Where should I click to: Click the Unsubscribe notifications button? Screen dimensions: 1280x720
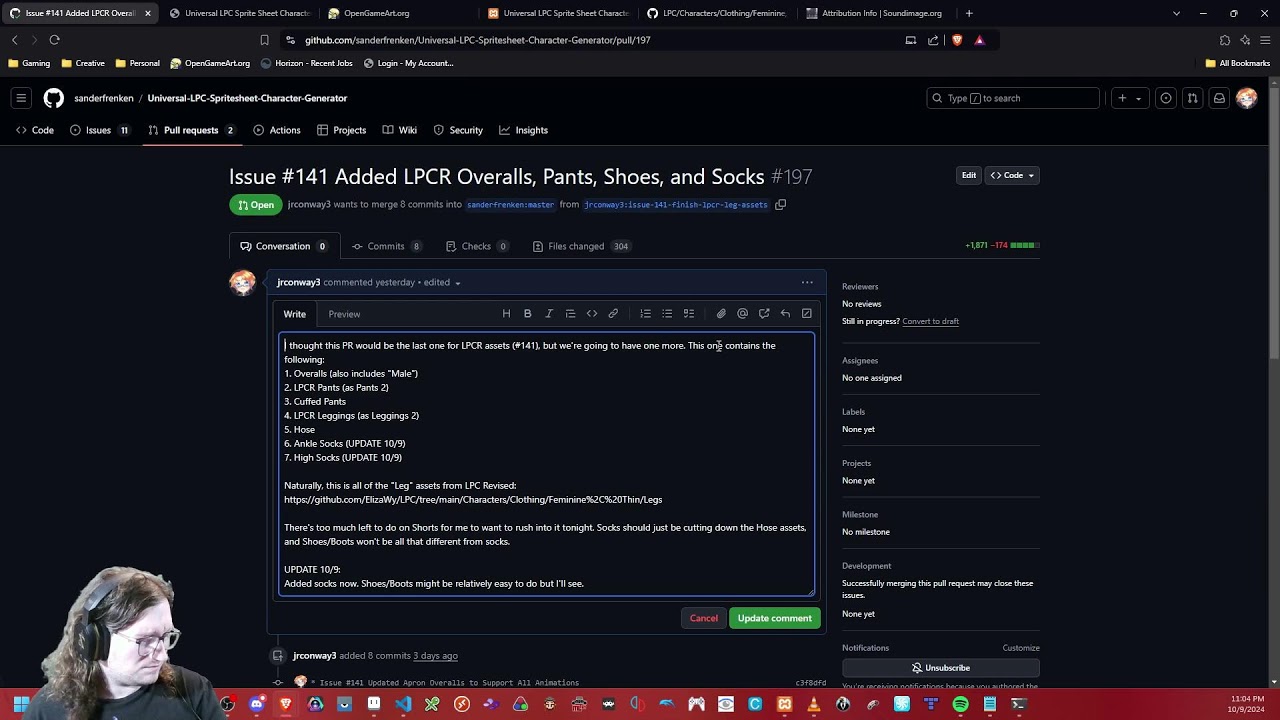pyautogui.click(x=941, y=668)
